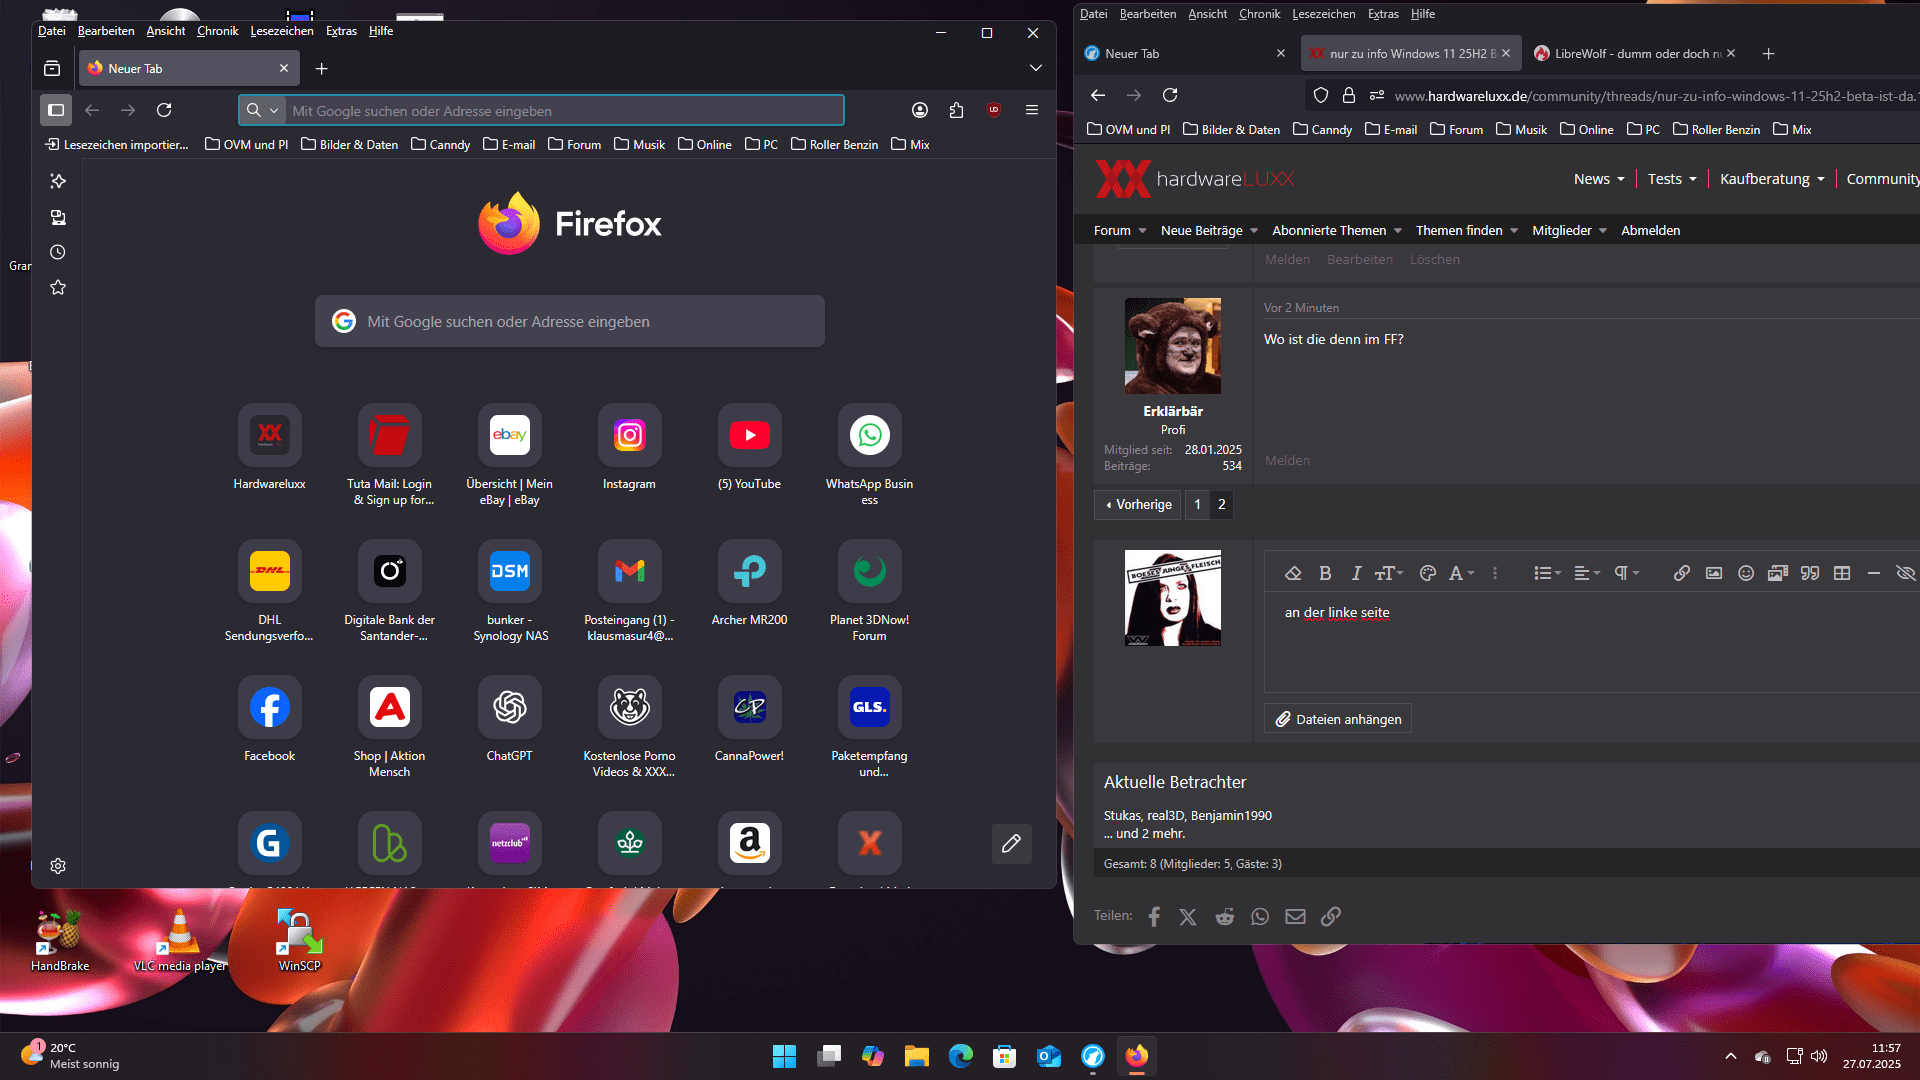Open Microsoft Edge from the taskbar
The width and height of the screenshot is (1920, 1080).
960,1056
